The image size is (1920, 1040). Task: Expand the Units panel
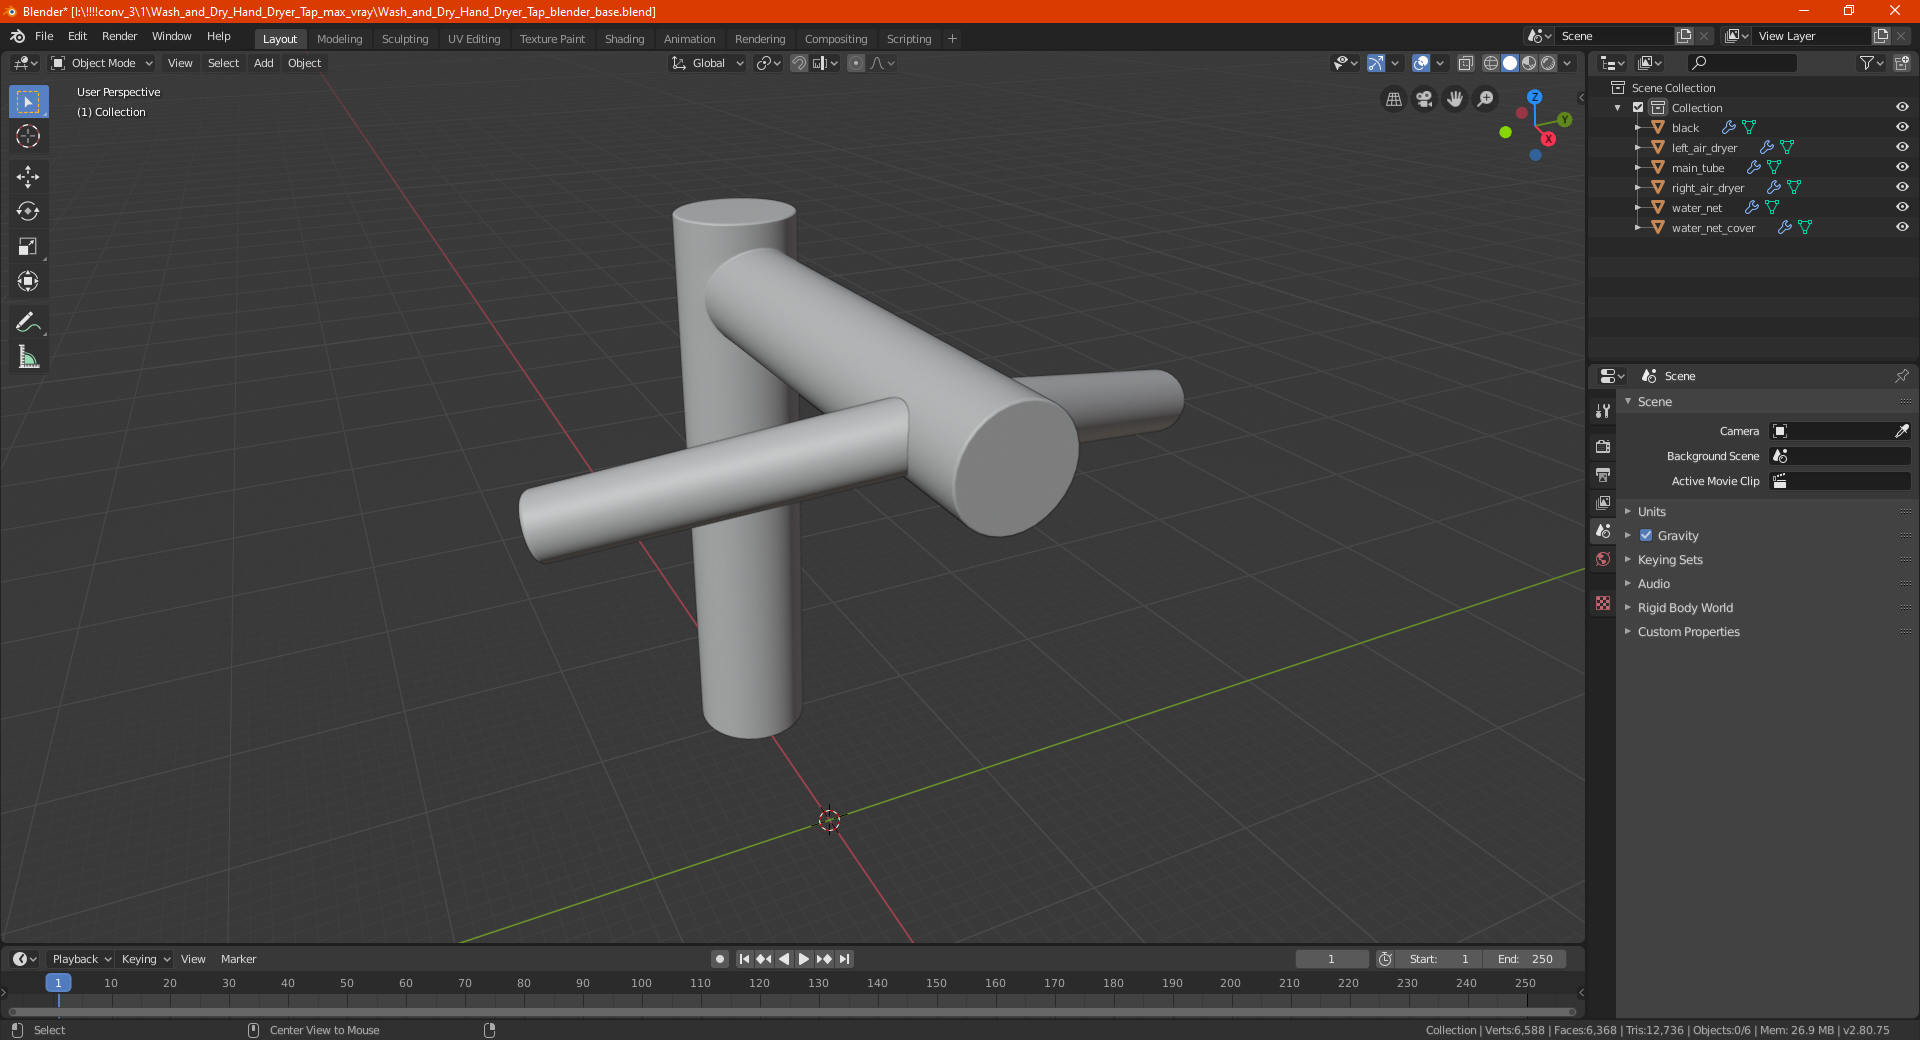click(x=1651, y=511)
